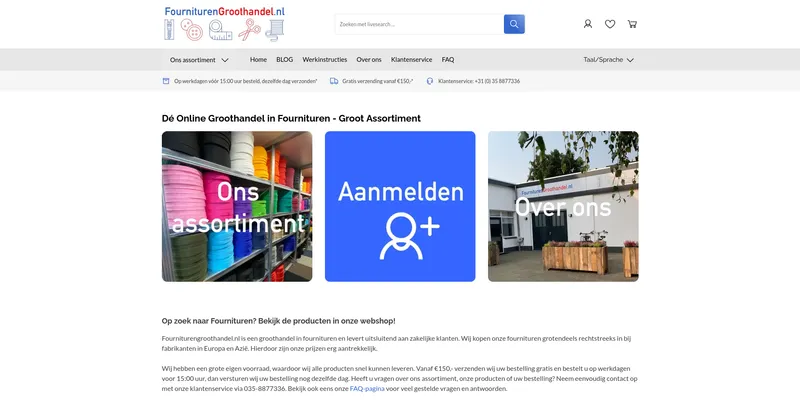
Task: Follow the FAQ-pagina link in text
Action: click(367, 389)
